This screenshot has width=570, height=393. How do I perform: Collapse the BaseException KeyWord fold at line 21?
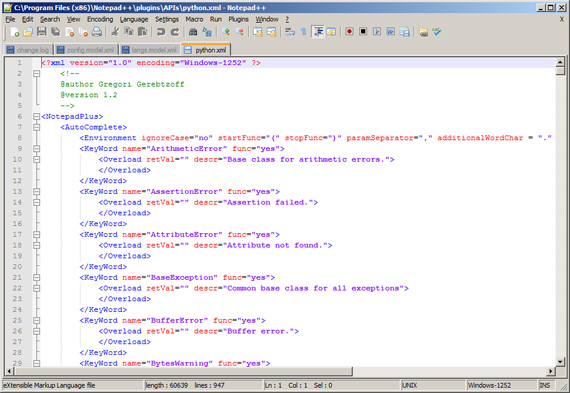pyautogui.click(x=36, y=277)
